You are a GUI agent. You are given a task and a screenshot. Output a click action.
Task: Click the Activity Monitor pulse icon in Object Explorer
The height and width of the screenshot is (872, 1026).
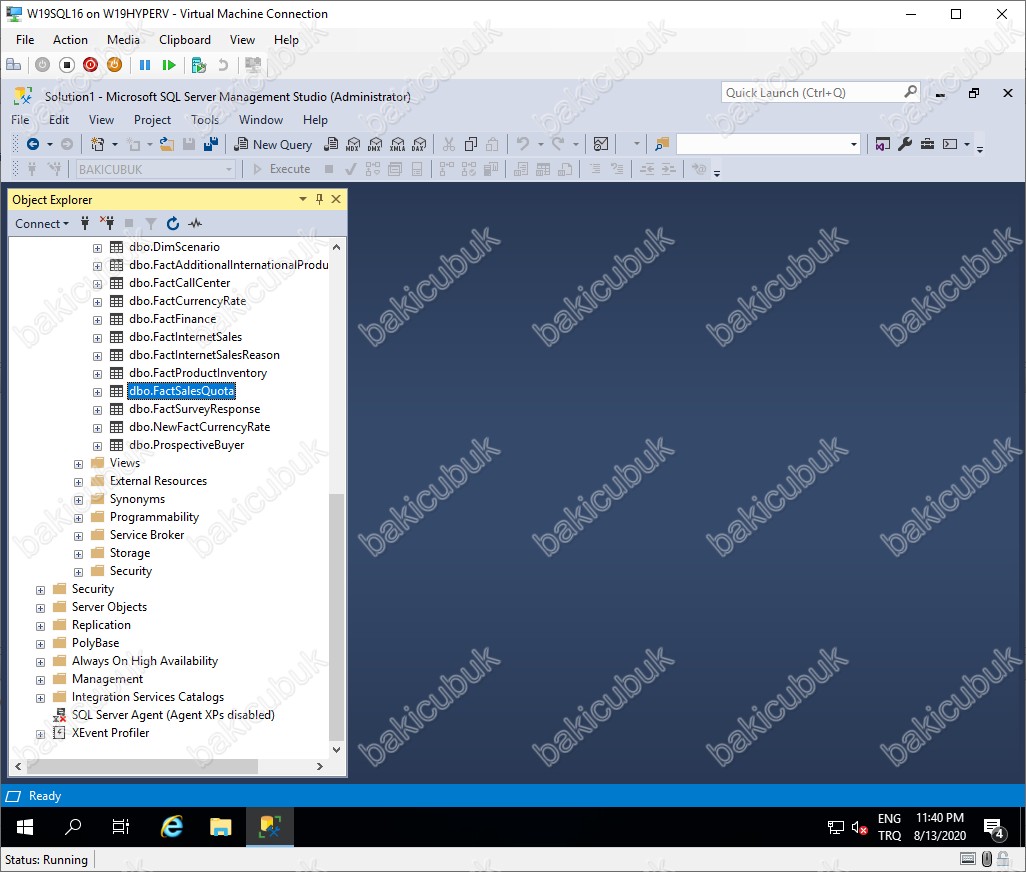coord(195,224)
